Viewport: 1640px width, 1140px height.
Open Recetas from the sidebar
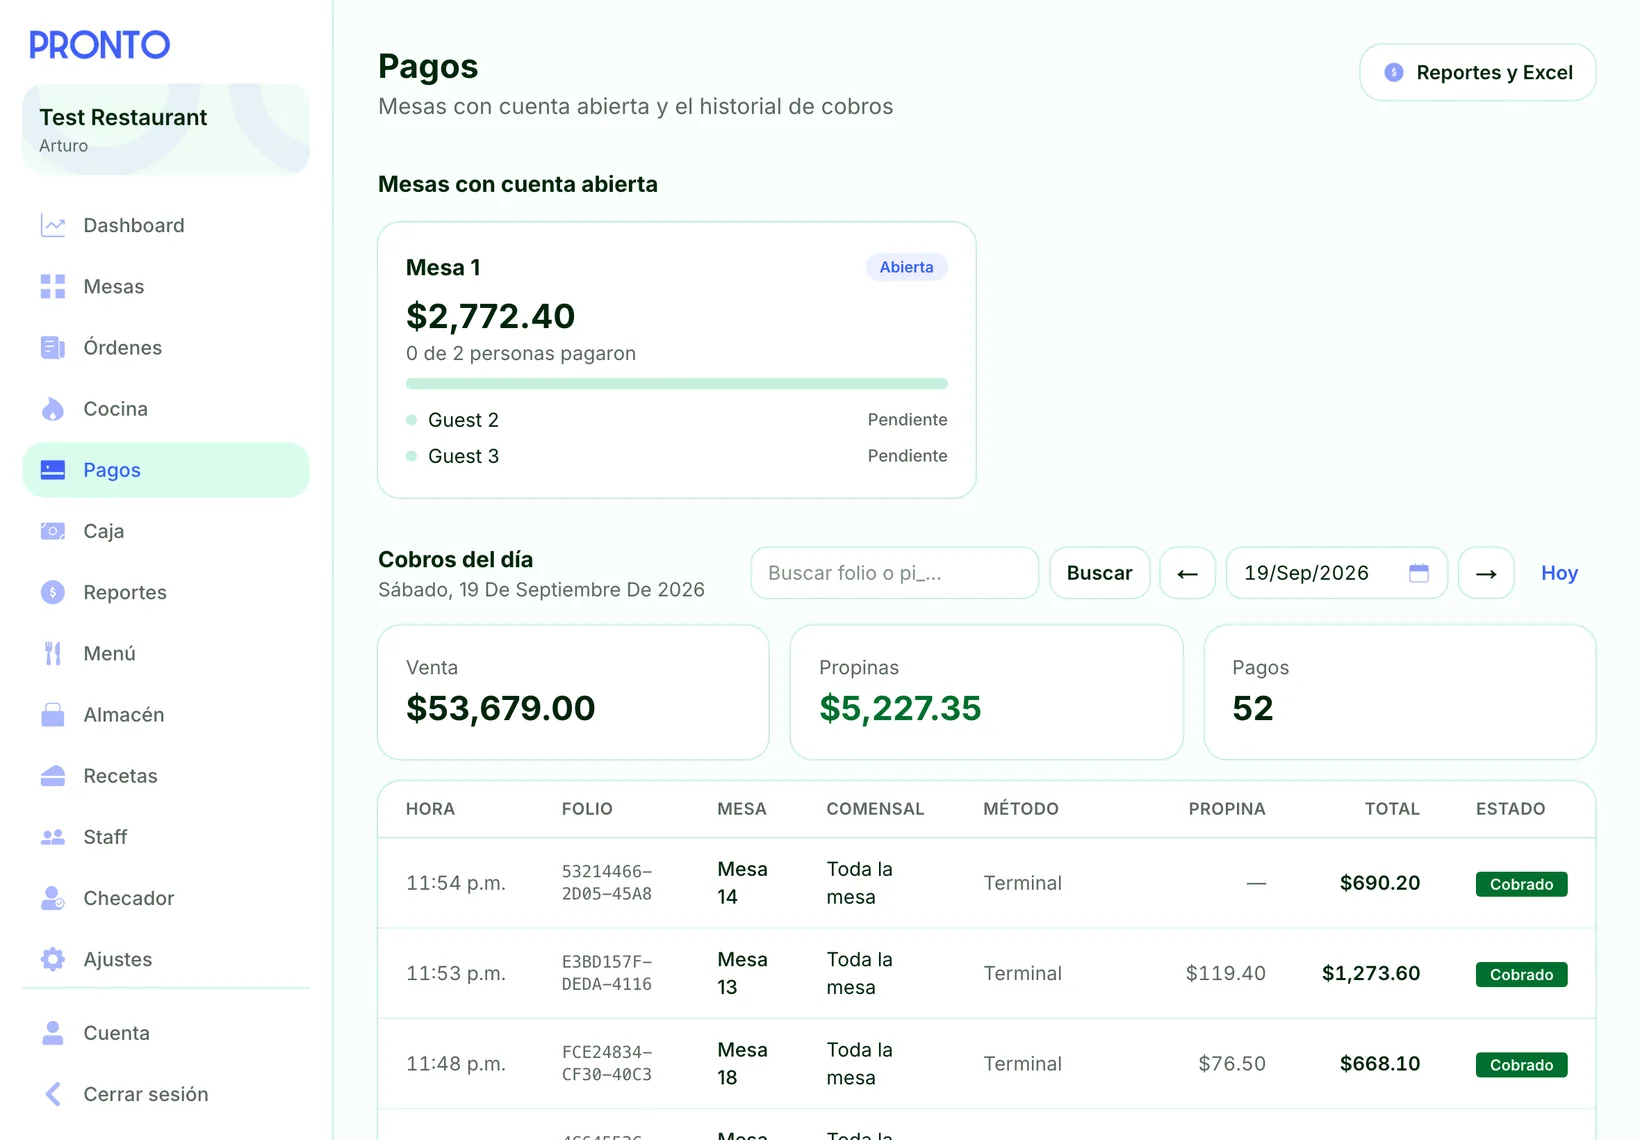(x=166, y=776)
